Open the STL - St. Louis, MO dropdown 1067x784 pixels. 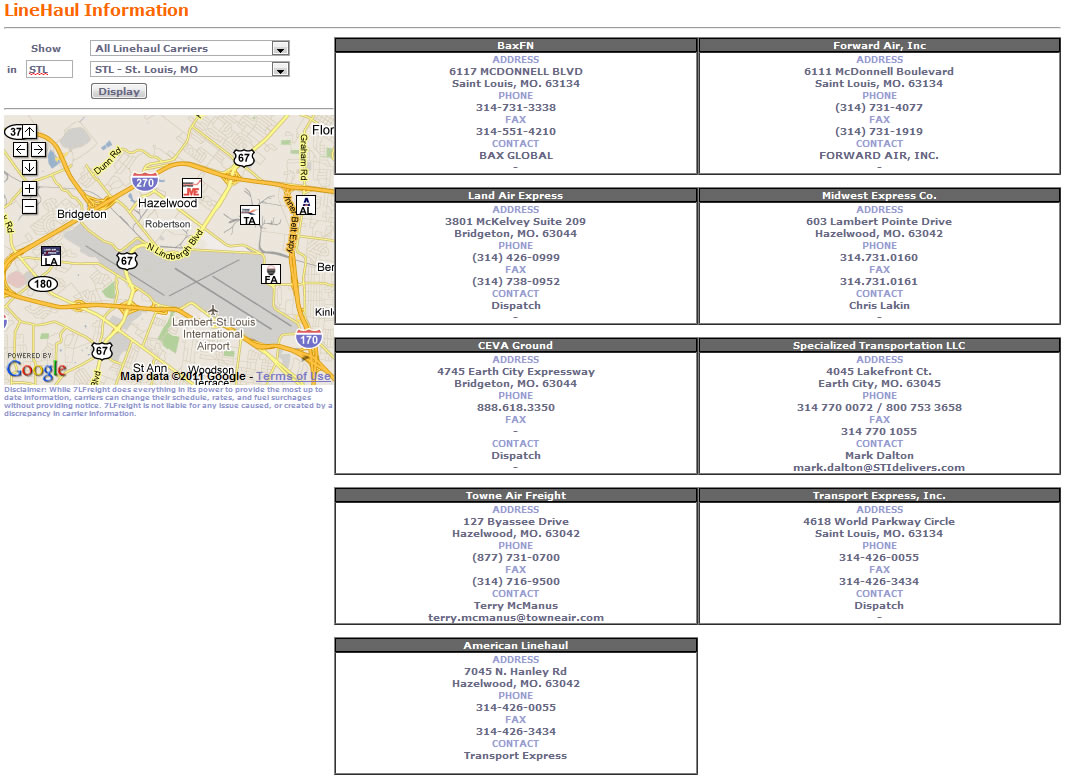click(190, 69)
